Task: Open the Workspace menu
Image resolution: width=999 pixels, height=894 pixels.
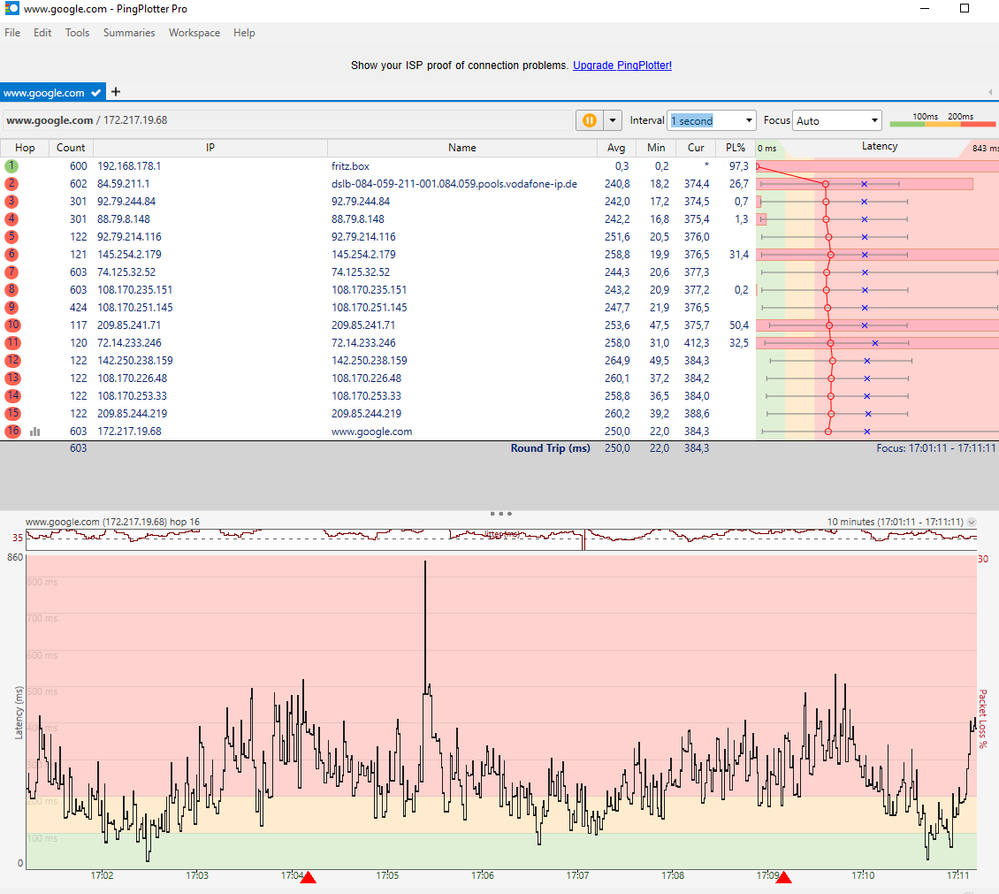Action: point(194,33)
